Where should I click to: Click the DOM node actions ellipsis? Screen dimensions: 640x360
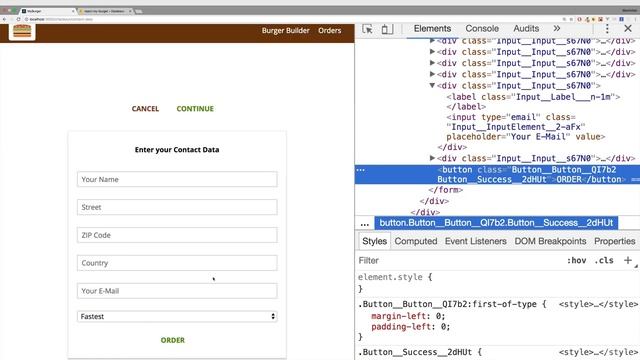pyautogui.click(x=361, y=169)
